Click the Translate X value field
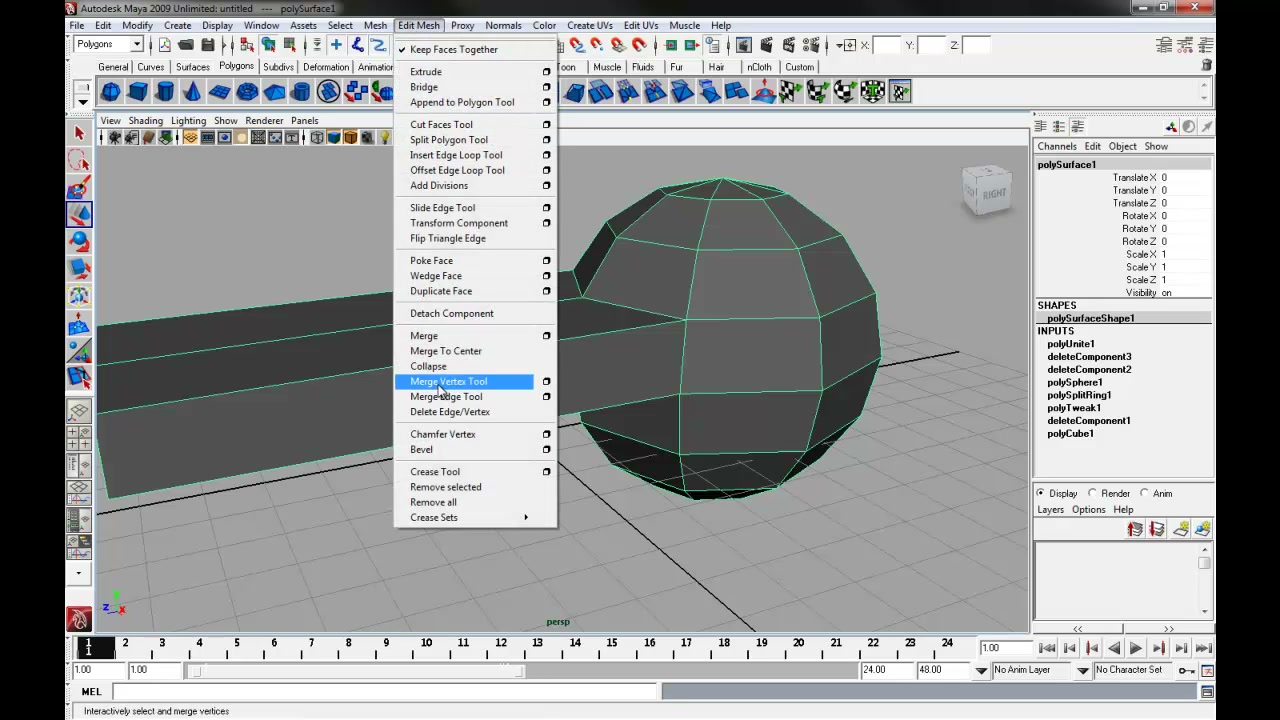 coord(1185,177)
